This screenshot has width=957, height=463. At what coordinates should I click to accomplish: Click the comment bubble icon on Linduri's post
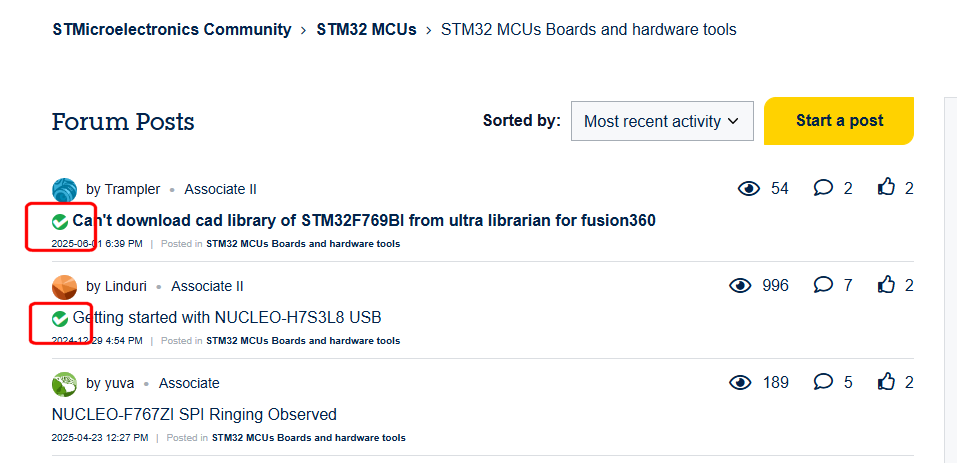(x=823, y=285)
